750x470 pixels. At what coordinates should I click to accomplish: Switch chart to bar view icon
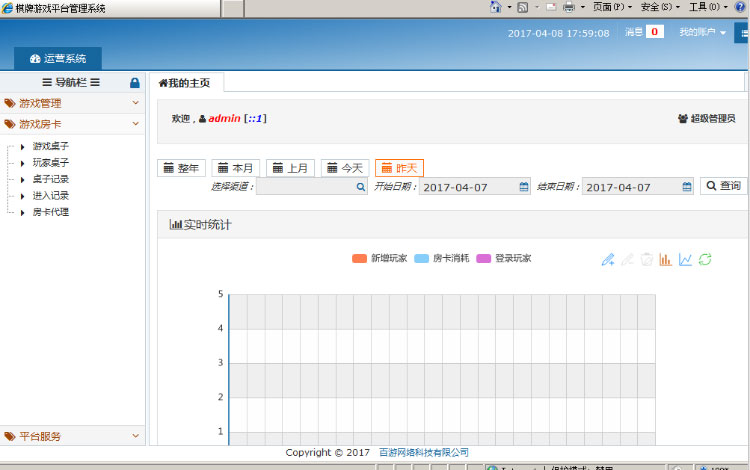[665, 259]
